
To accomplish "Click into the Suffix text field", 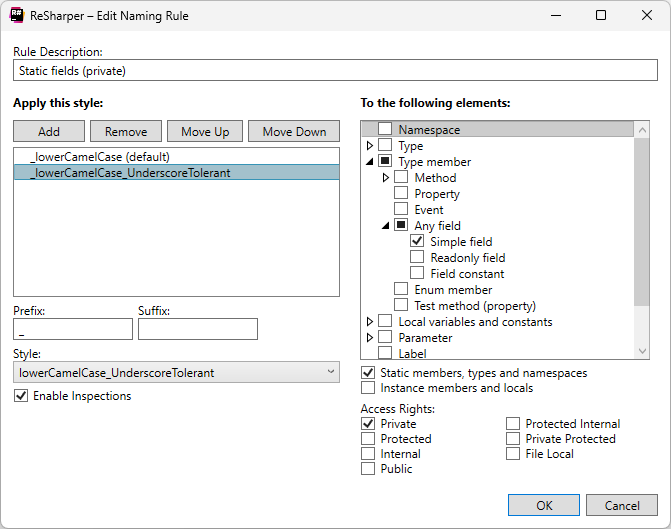I will point(197,329).
